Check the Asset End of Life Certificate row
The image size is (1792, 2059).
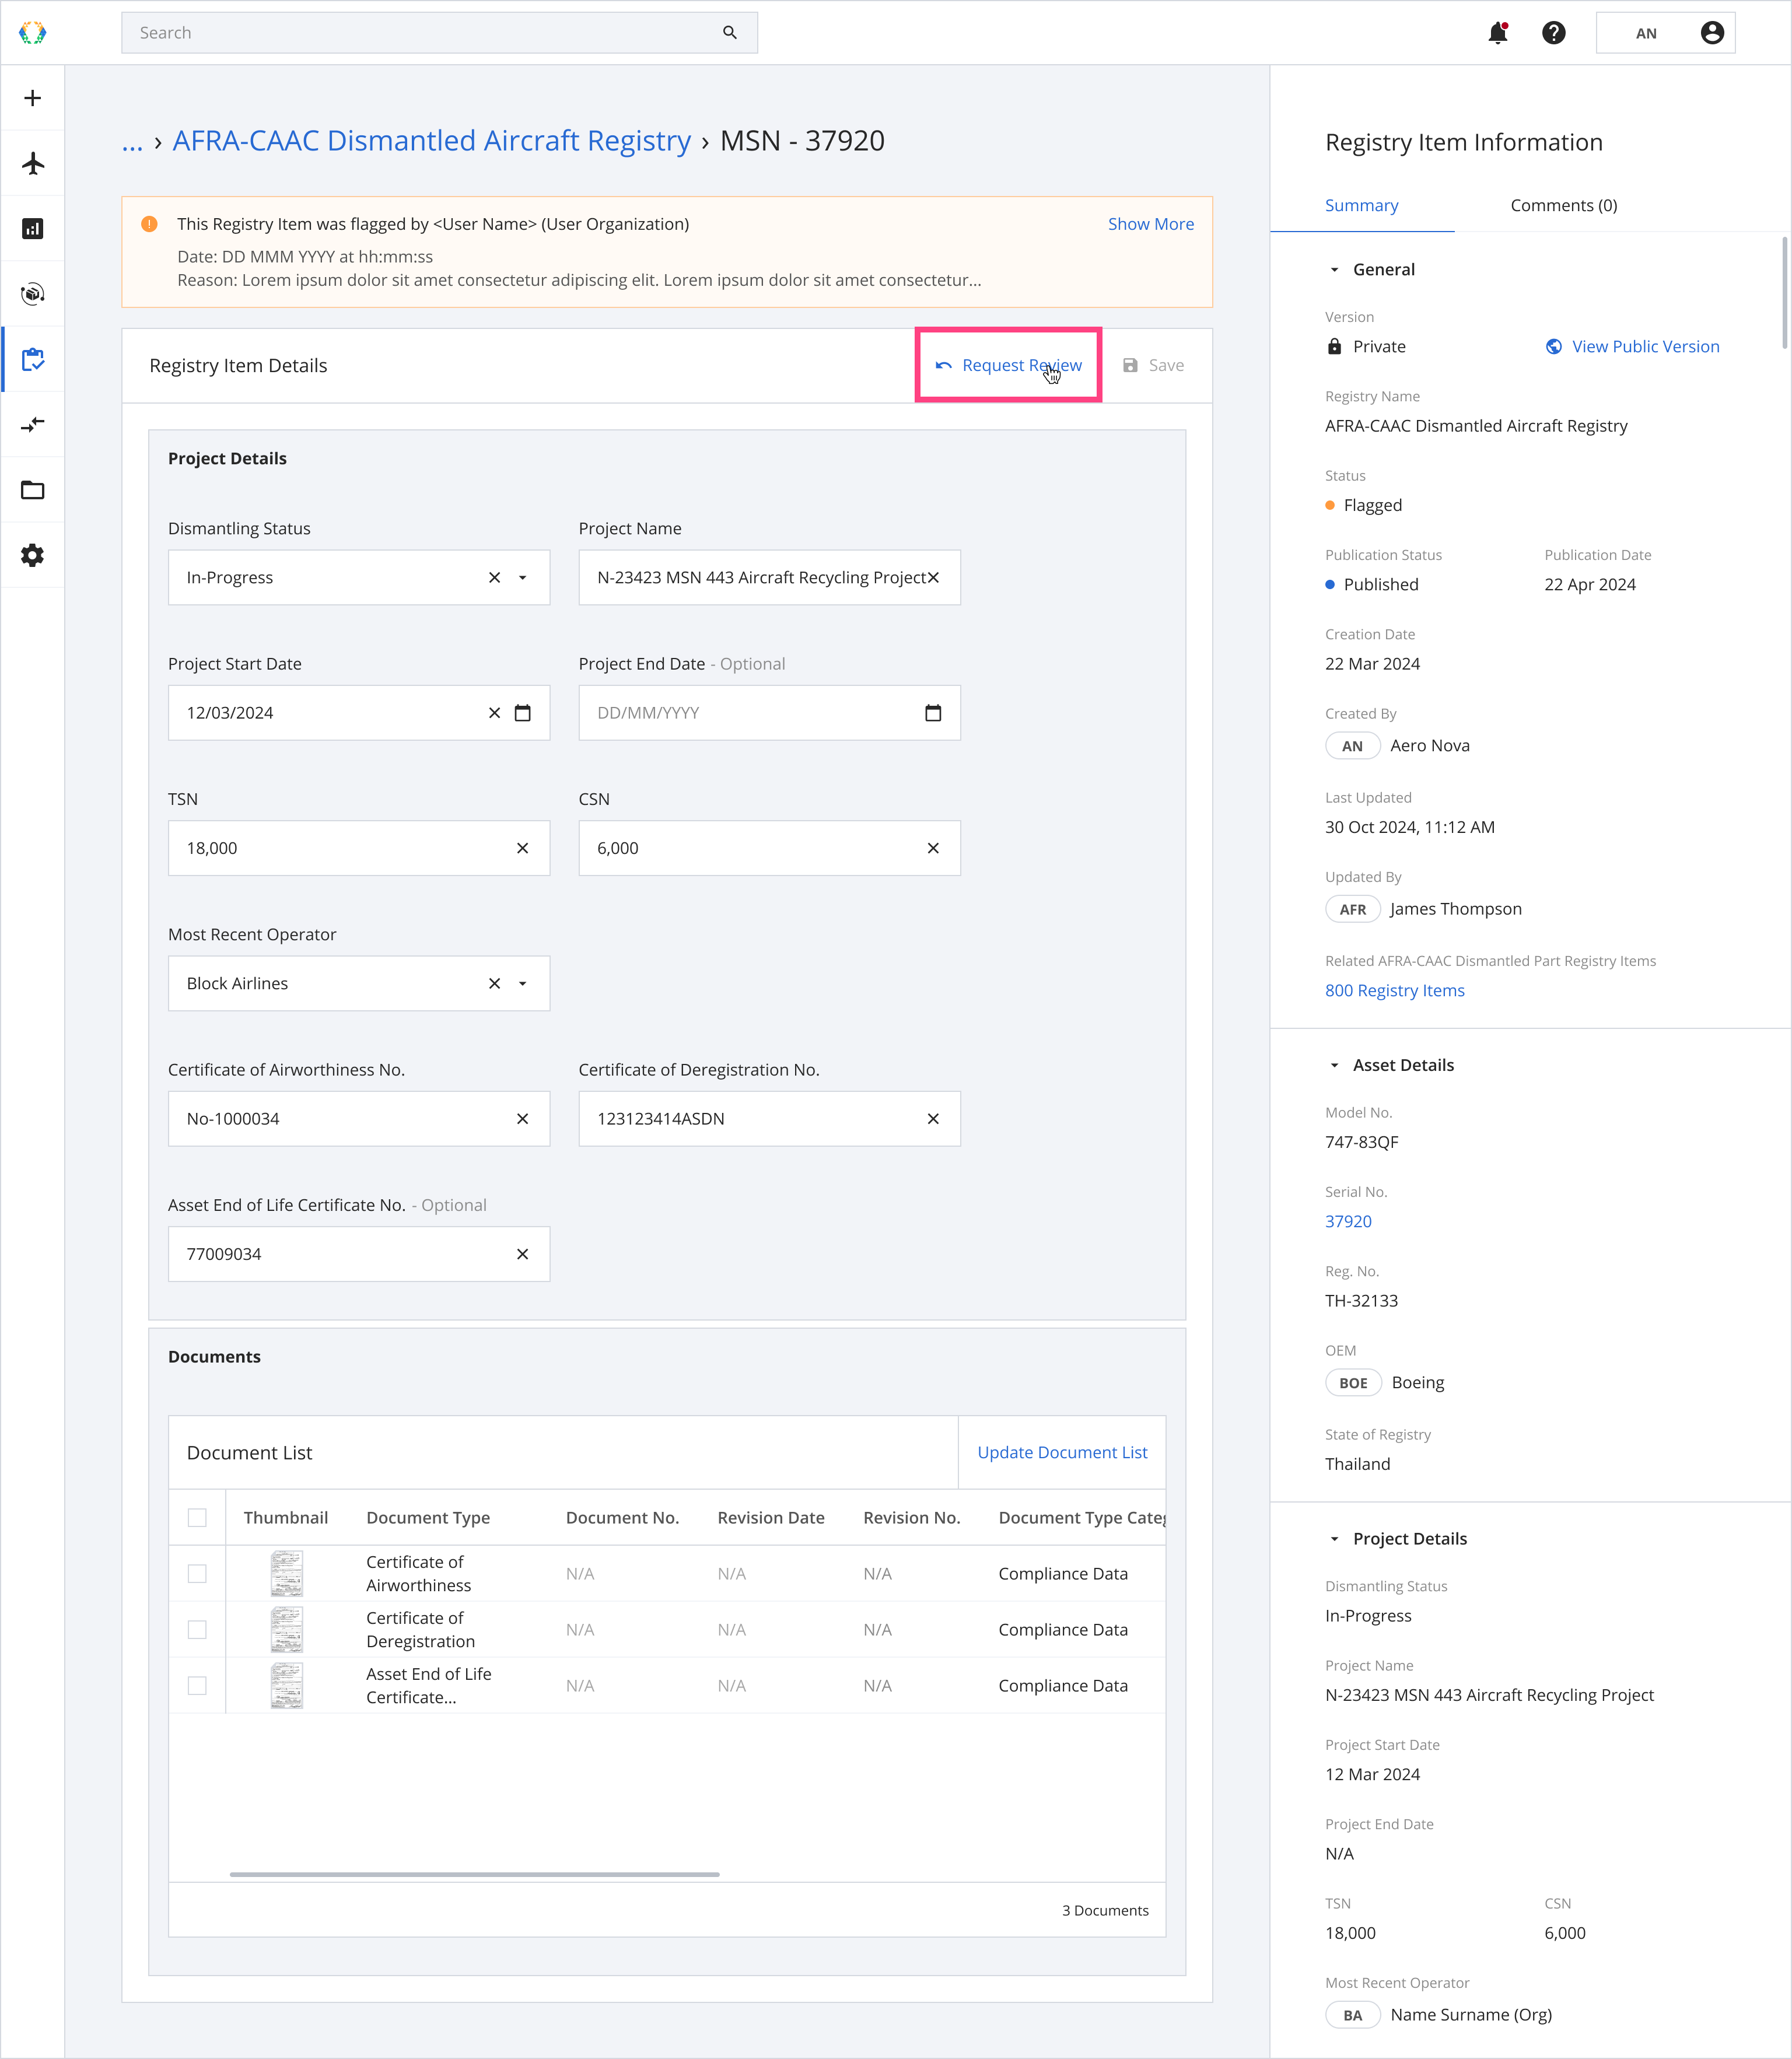point(197,1685)
